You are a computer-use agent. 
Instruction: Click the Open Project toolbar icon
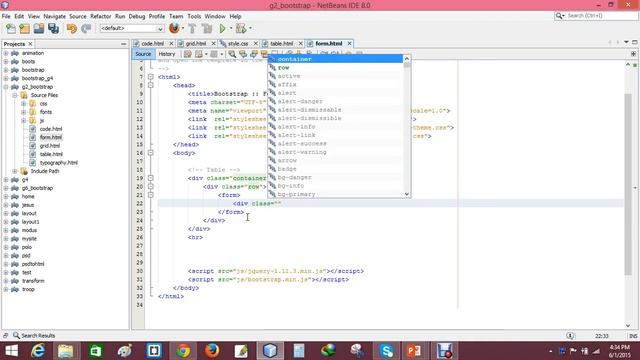[x=39, y=29]
